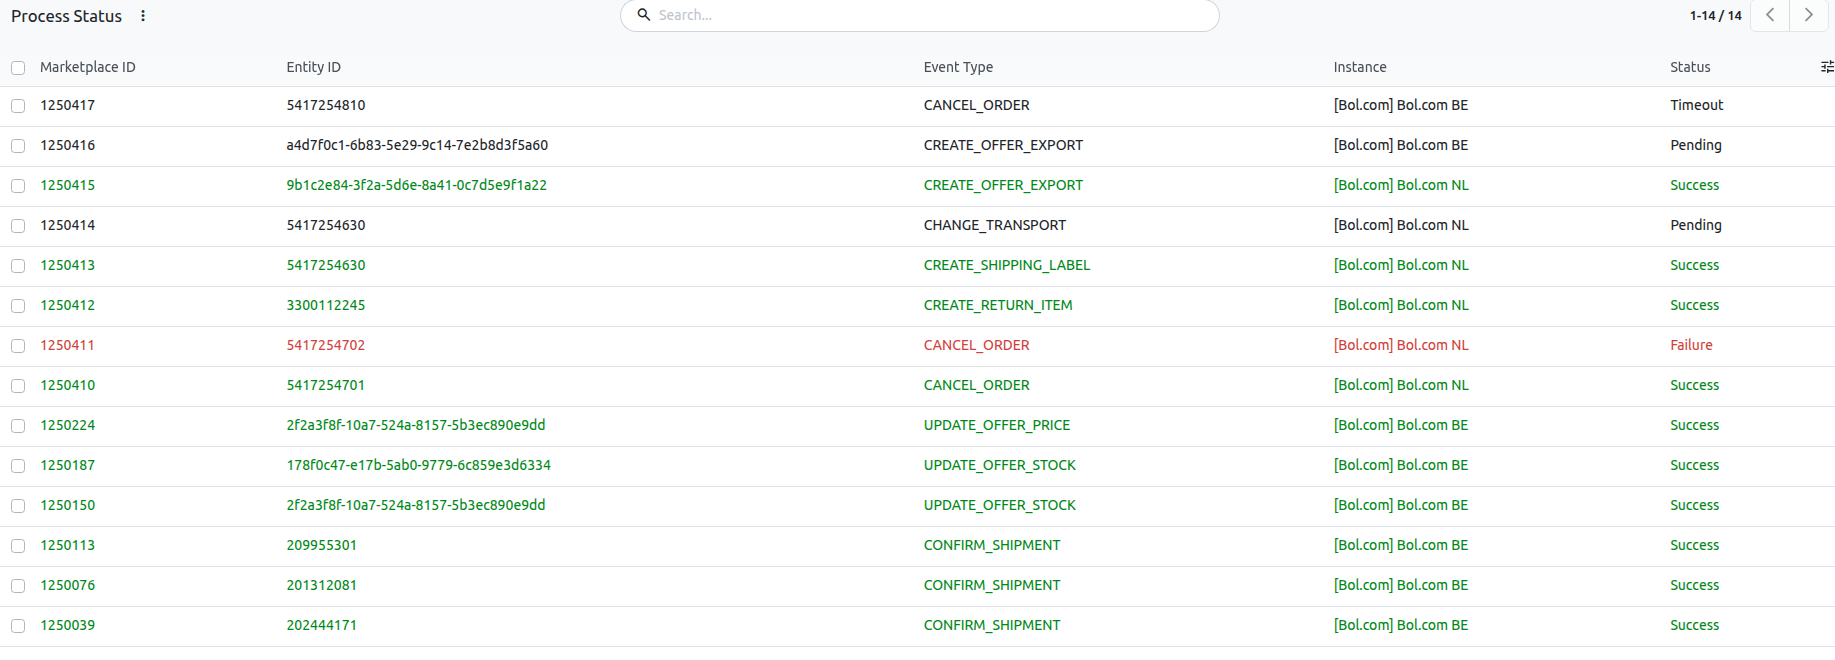Screen dimensions: 1835x660
Task: Click Entity ID 209955301
Action: (322, 545)
